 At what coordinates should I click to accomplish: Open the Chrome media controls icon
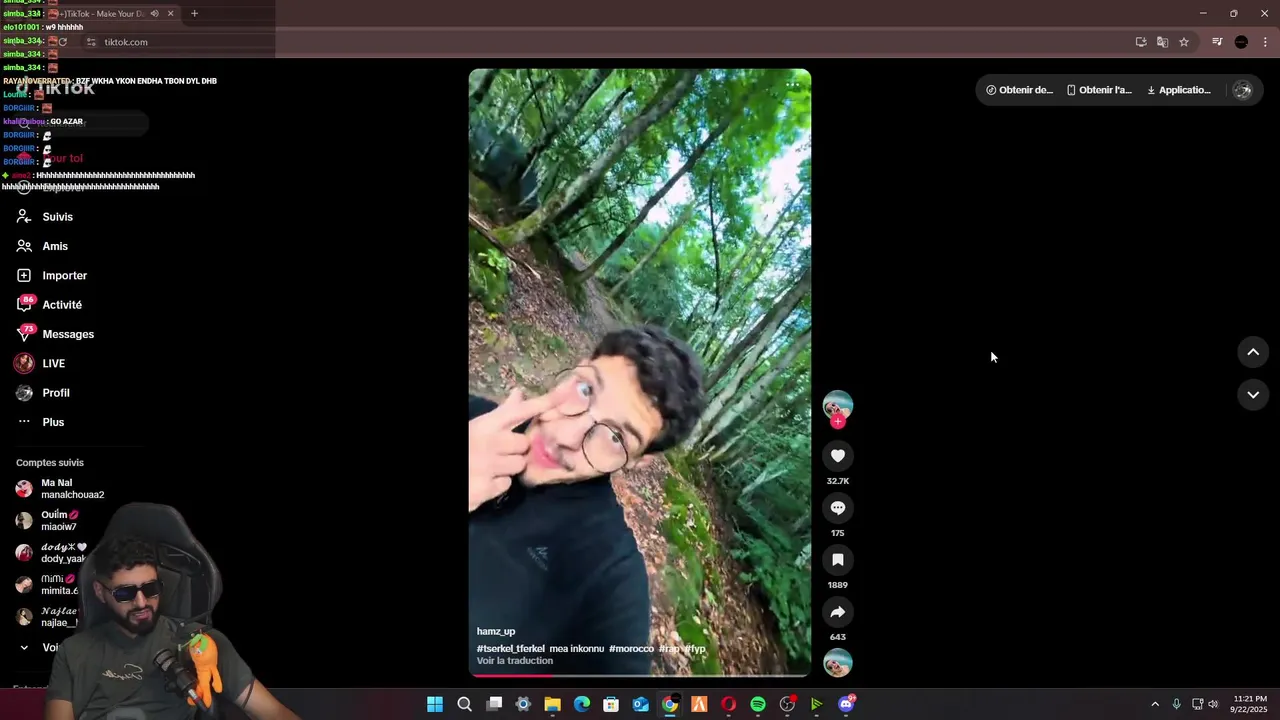click(1217, 42)
